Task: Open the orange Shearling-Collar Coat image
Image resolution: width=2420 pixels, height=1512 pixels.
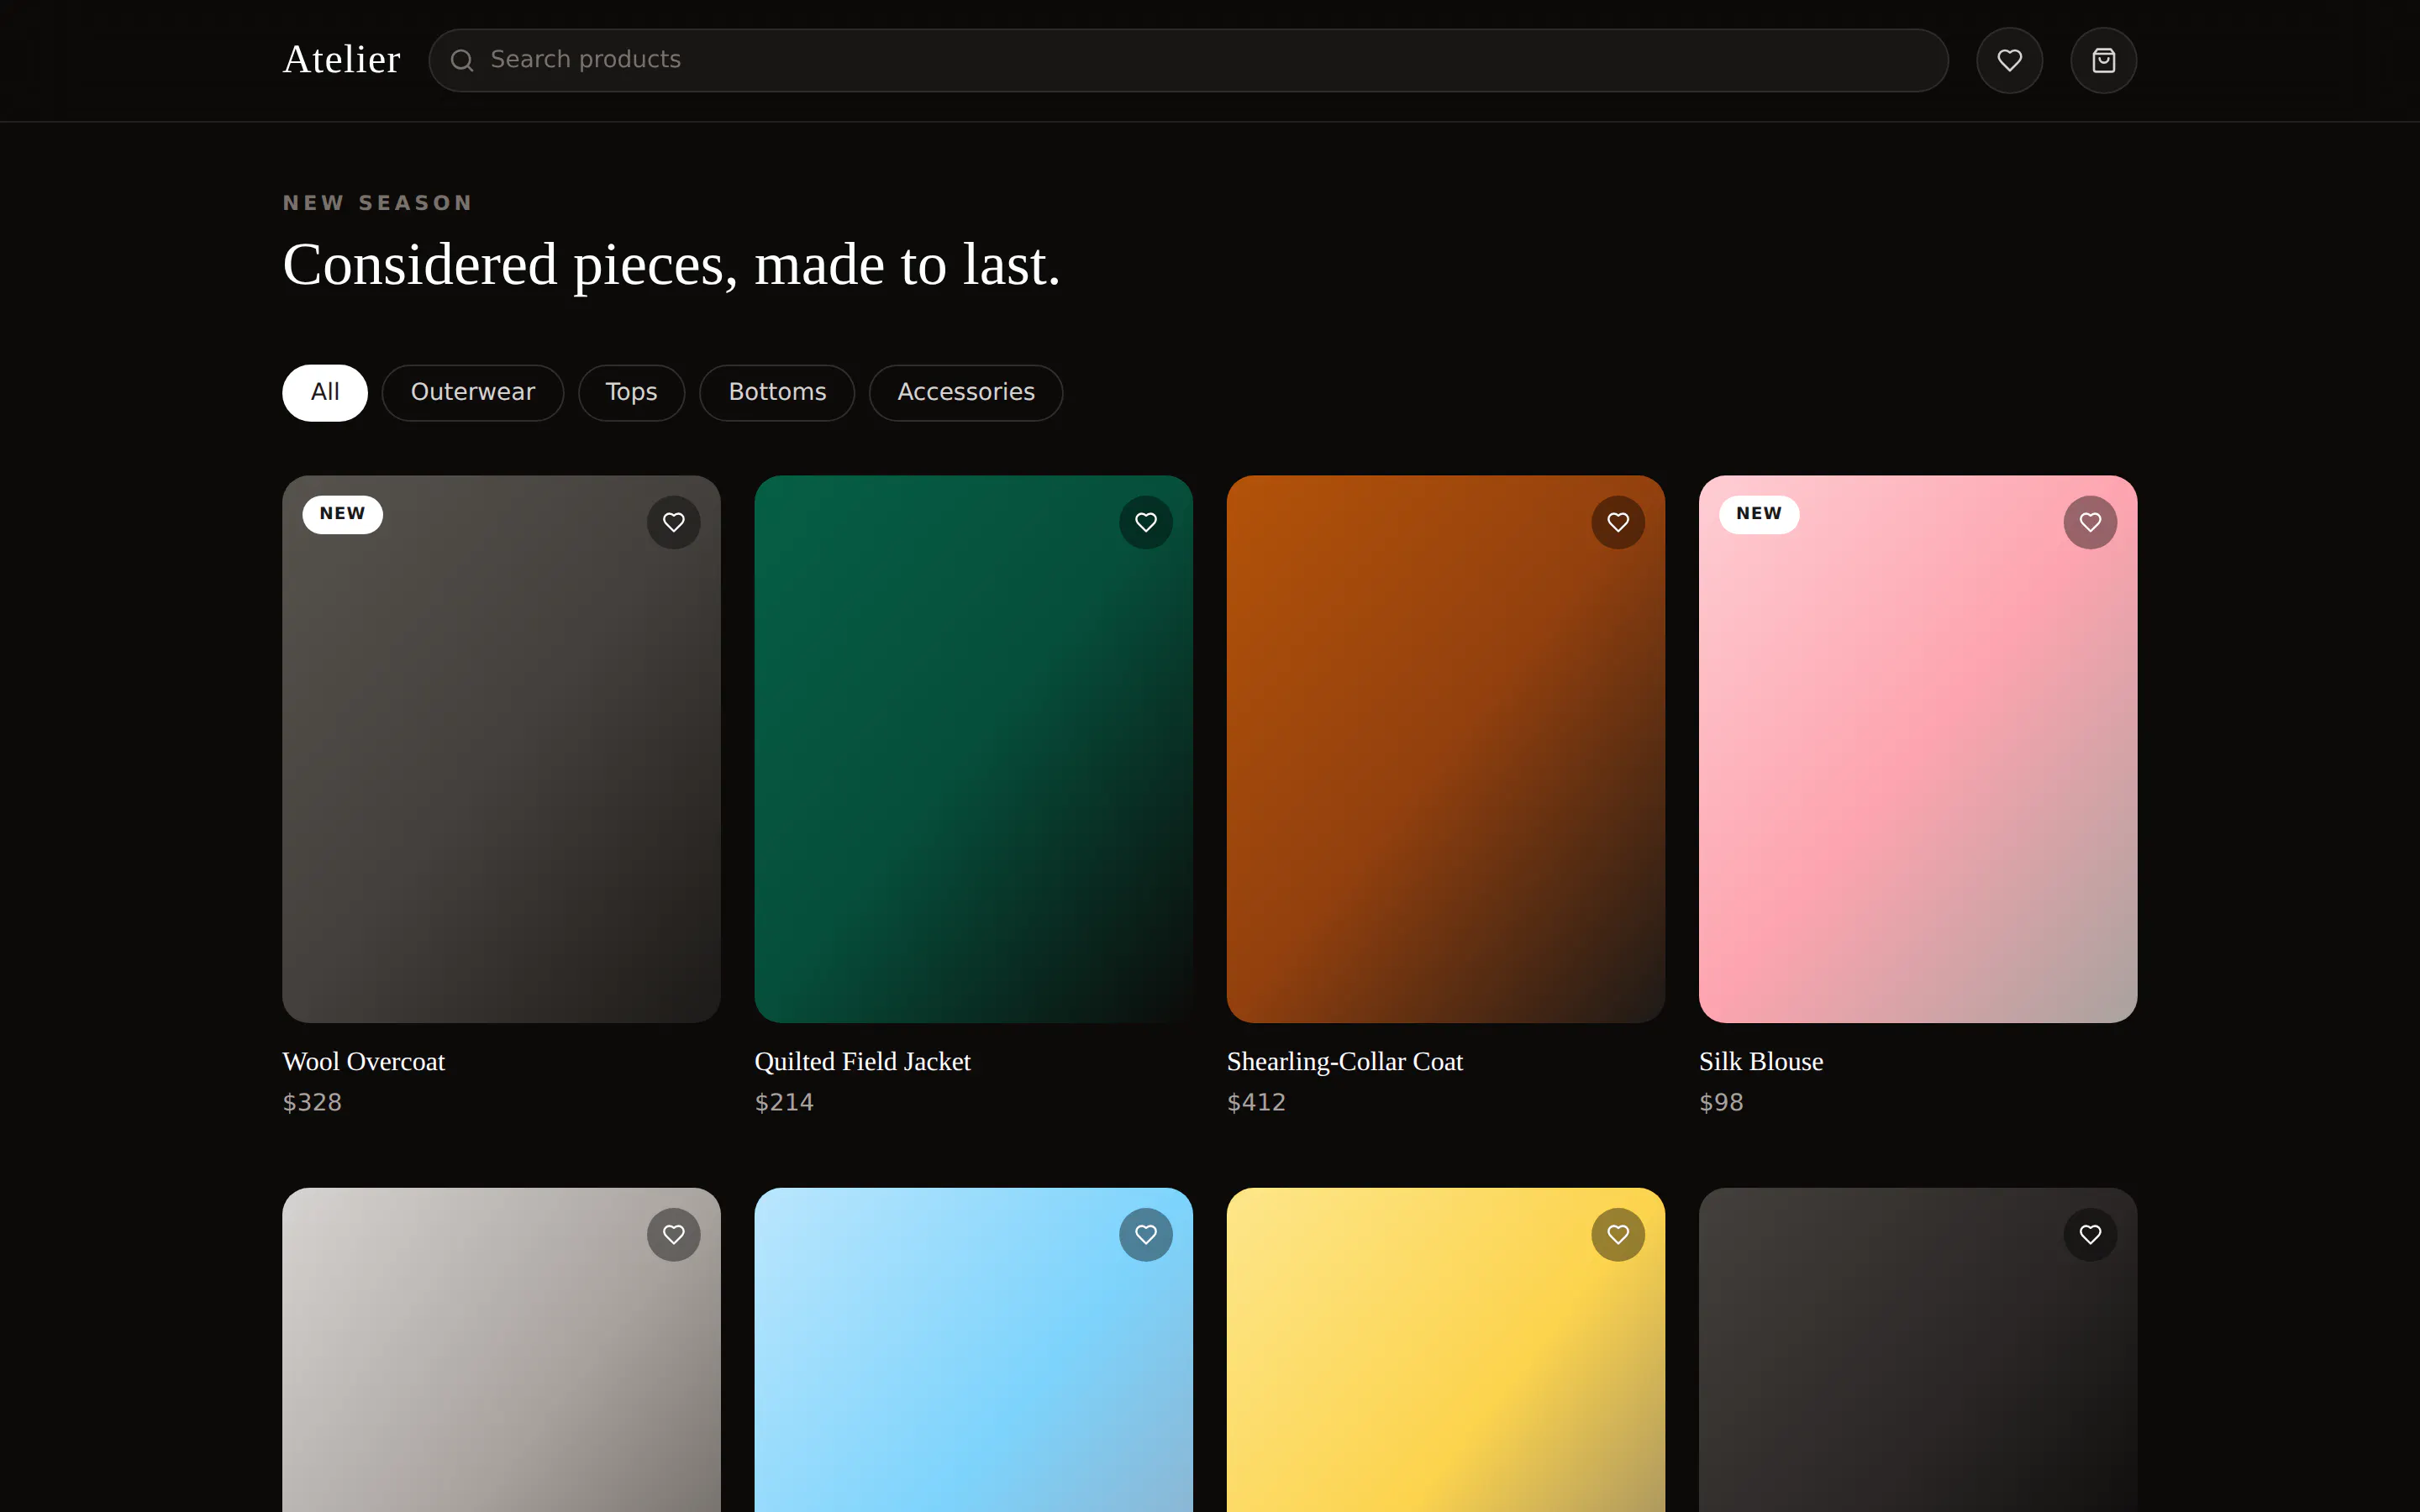Action: tap(1445, 748)
